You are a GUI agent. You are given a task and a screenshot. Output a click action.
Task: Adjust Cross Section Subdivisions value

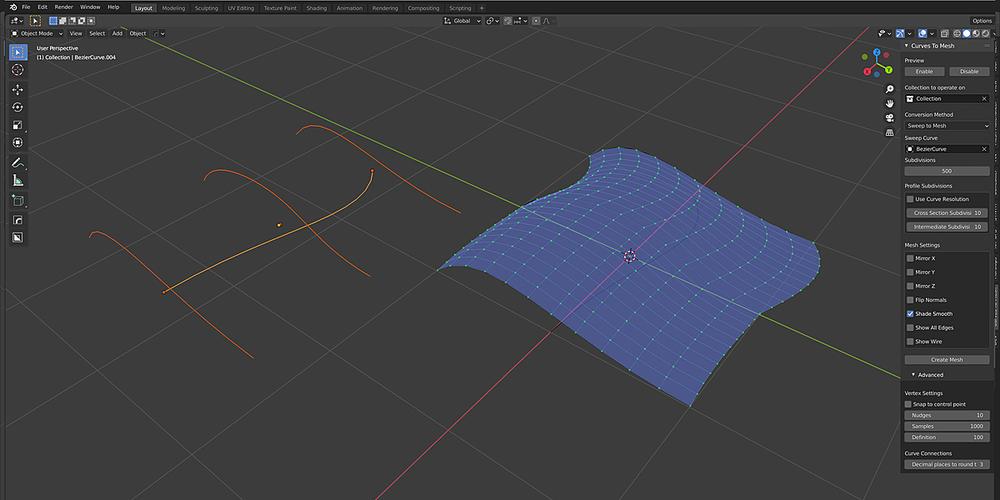pos(947,213)
